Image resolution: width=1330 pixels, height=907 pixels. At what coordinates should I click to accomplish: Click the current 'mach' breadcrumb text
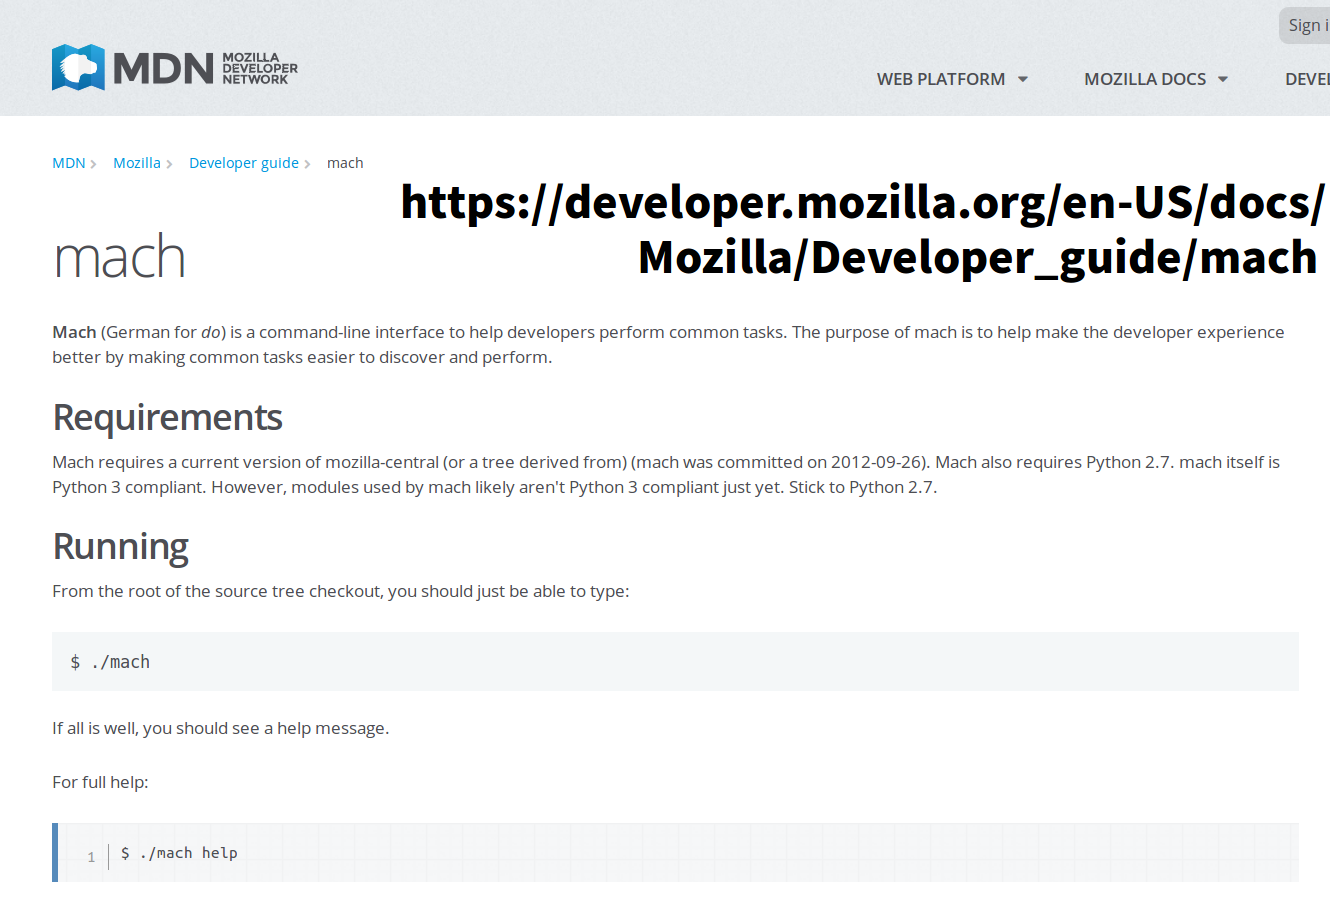(x=345, y=163)
